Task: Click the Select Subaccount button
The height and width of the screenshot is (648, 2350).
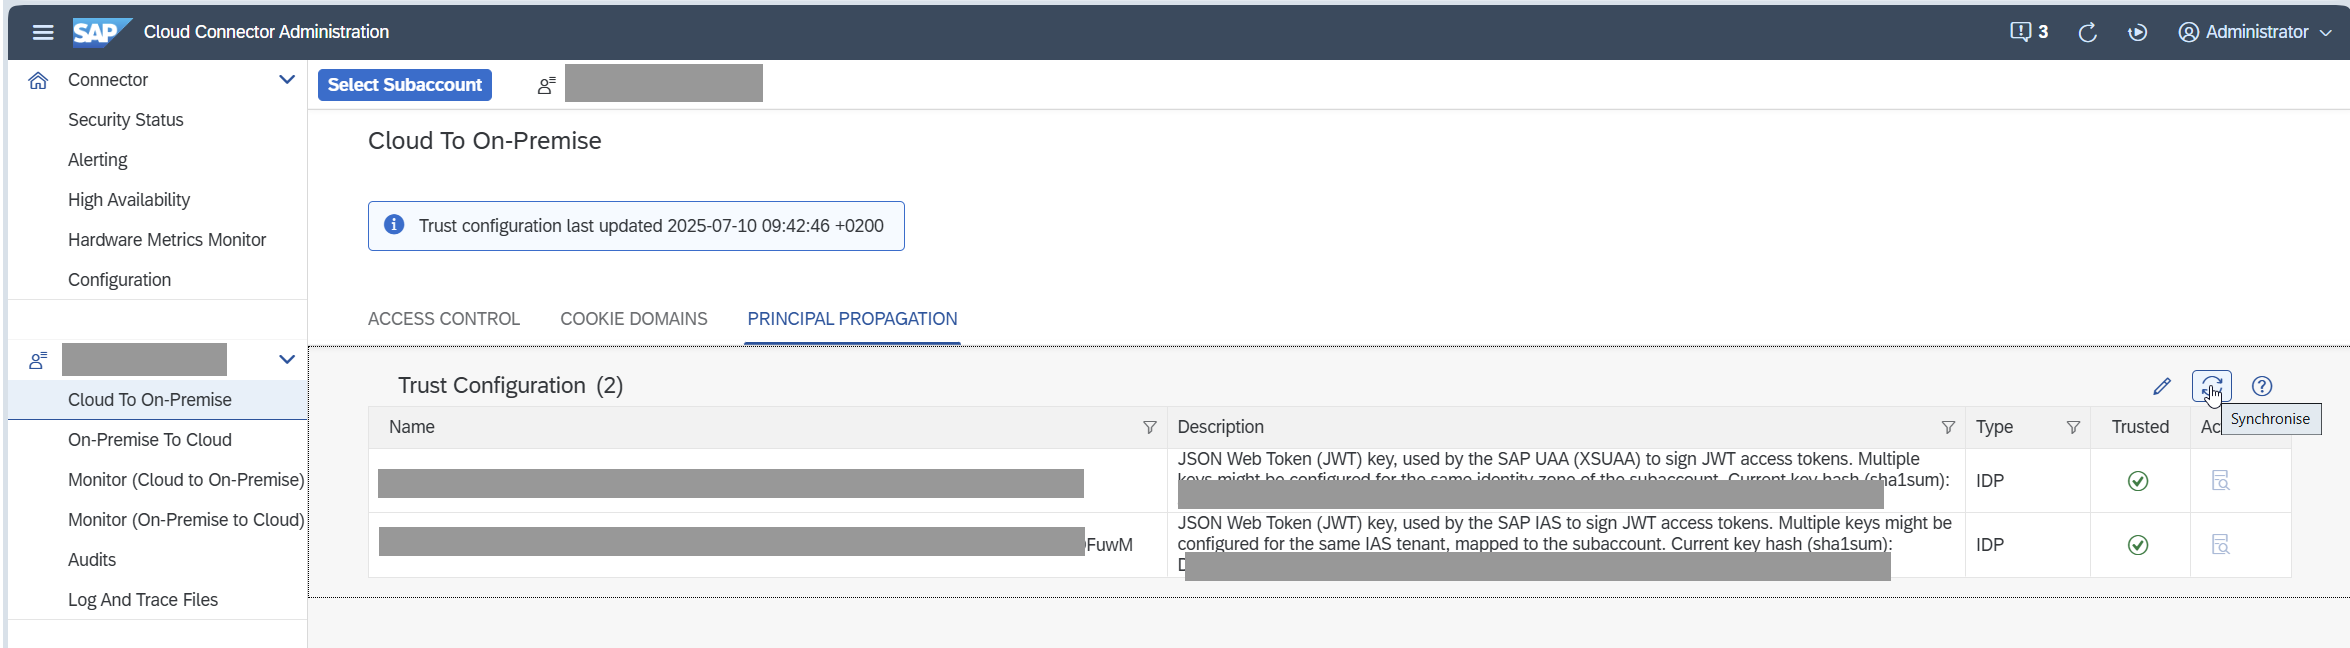Action: tap(405, 85)
